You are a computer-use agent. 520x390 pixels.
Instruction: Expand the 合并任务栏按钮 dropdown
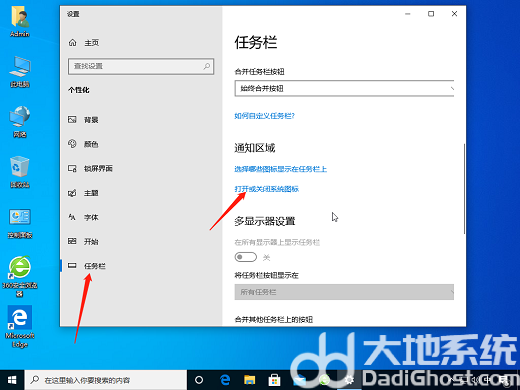pos(344,88)
